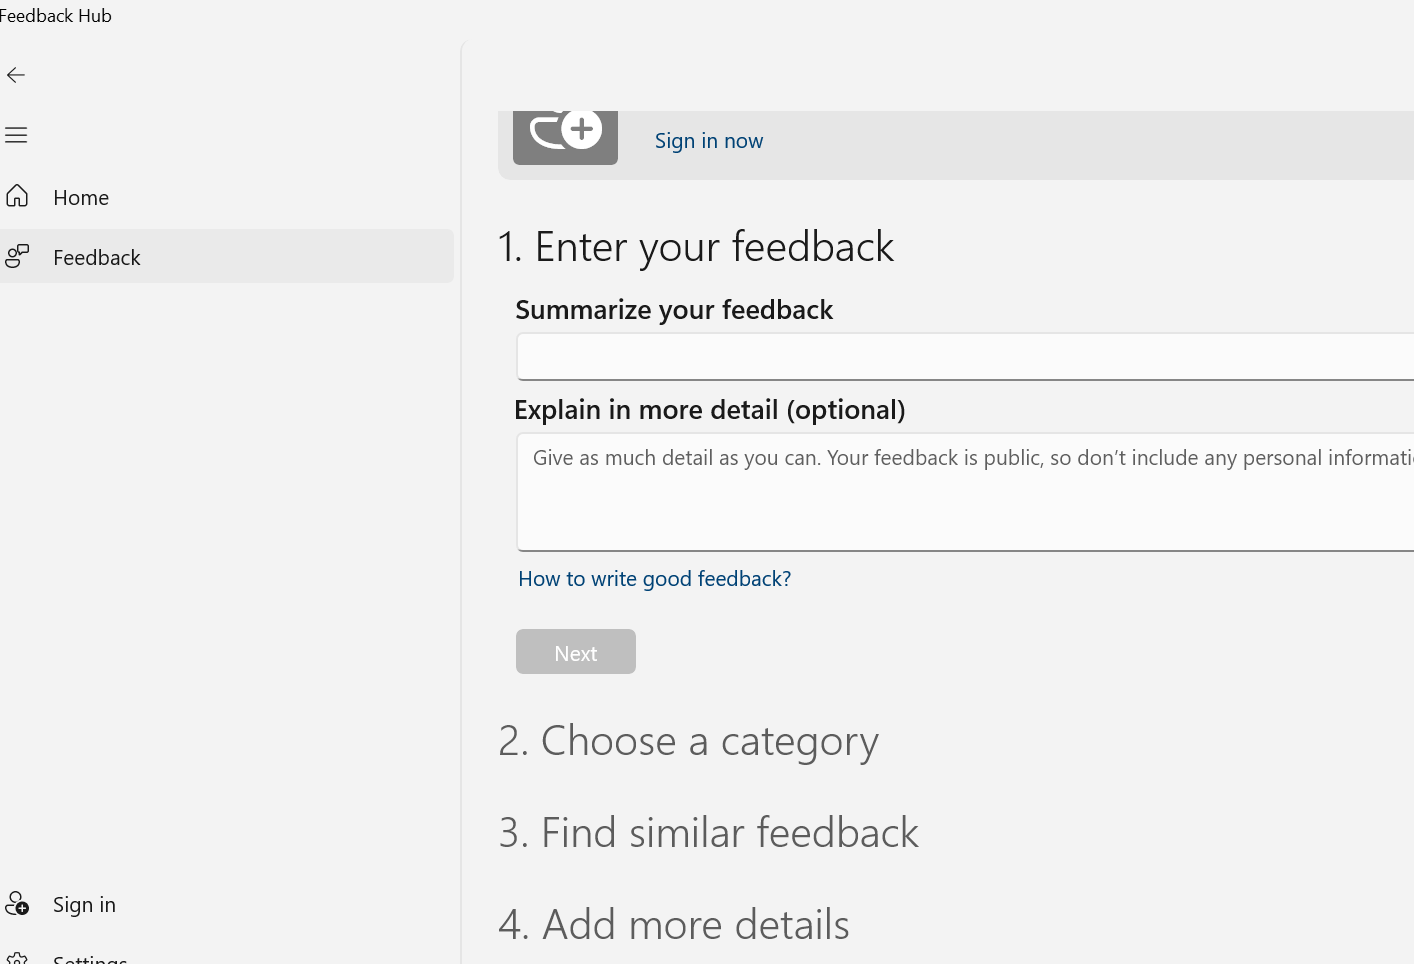This screenshot has height=964, width=1414.
Task: Expand the Find similar feedback section
Action: coord(708,832)
